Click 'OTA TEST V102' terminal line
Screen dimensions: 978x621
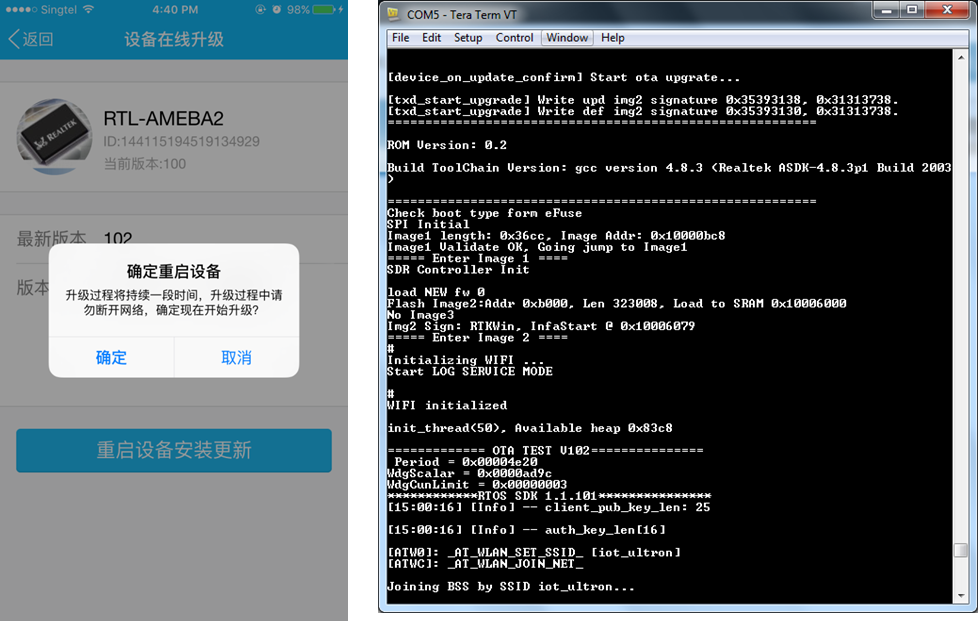point(545,450)
